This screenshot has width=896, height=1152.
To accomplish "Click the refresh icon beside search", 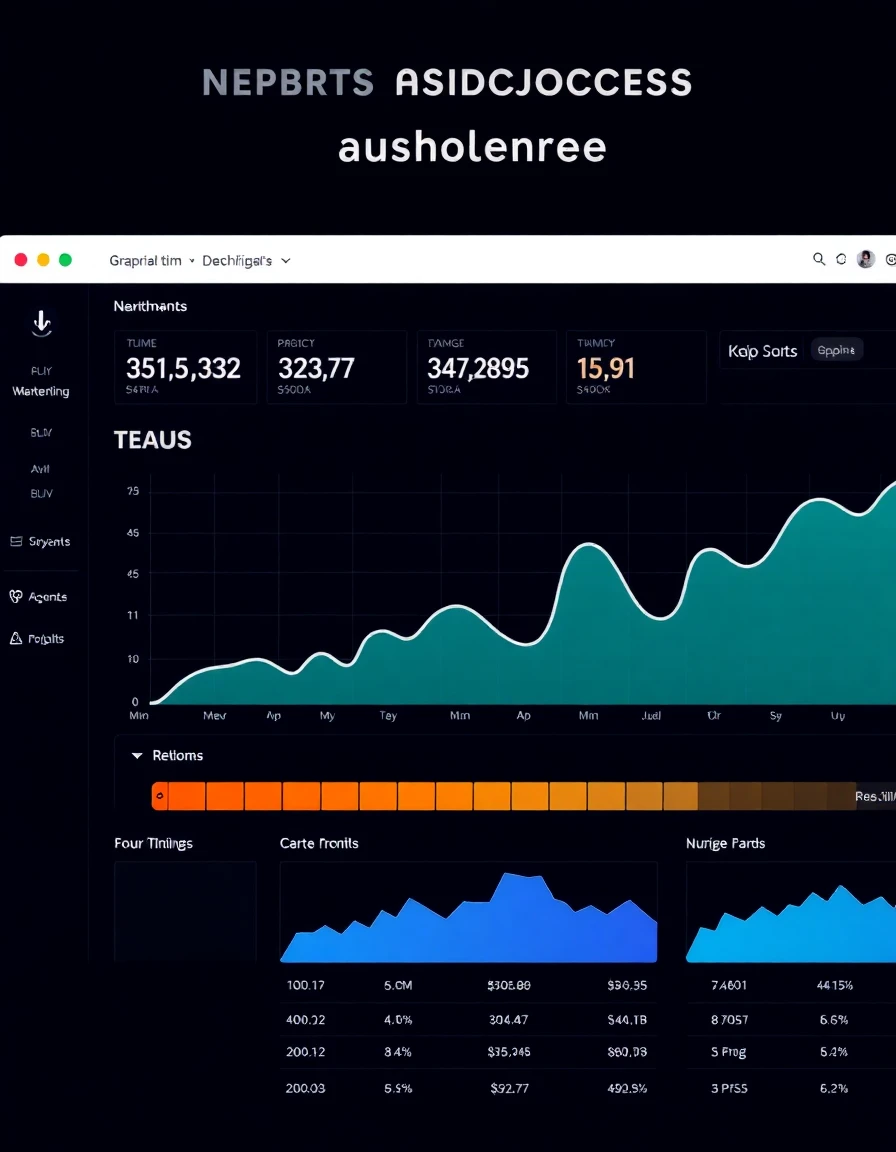I will point(842,259).
